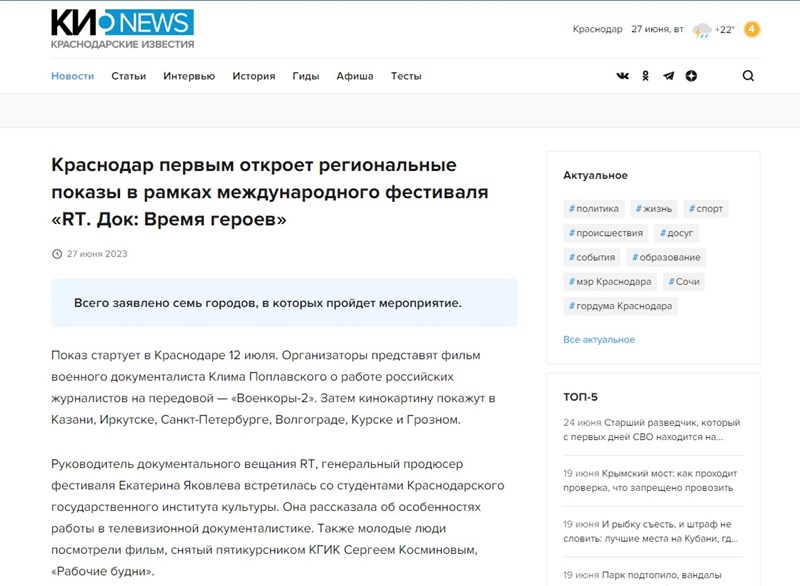The image size is (800, 586).
Task: Select the #гордума Краснодара tag
Action: [x=620, y=306]
